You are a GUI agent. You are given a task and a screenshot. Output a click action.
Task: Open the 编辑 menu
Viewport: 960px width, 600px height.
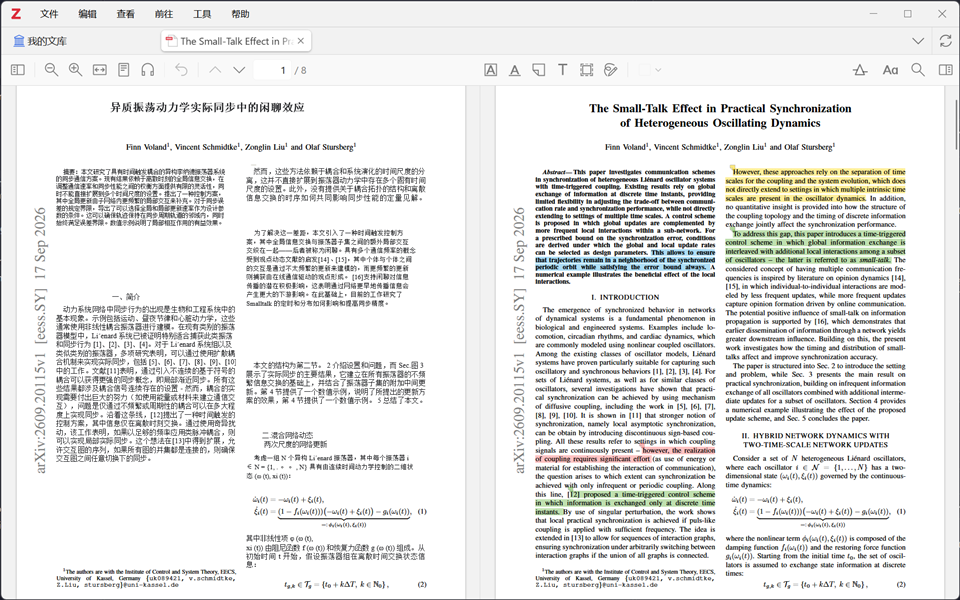click(88, 14)
